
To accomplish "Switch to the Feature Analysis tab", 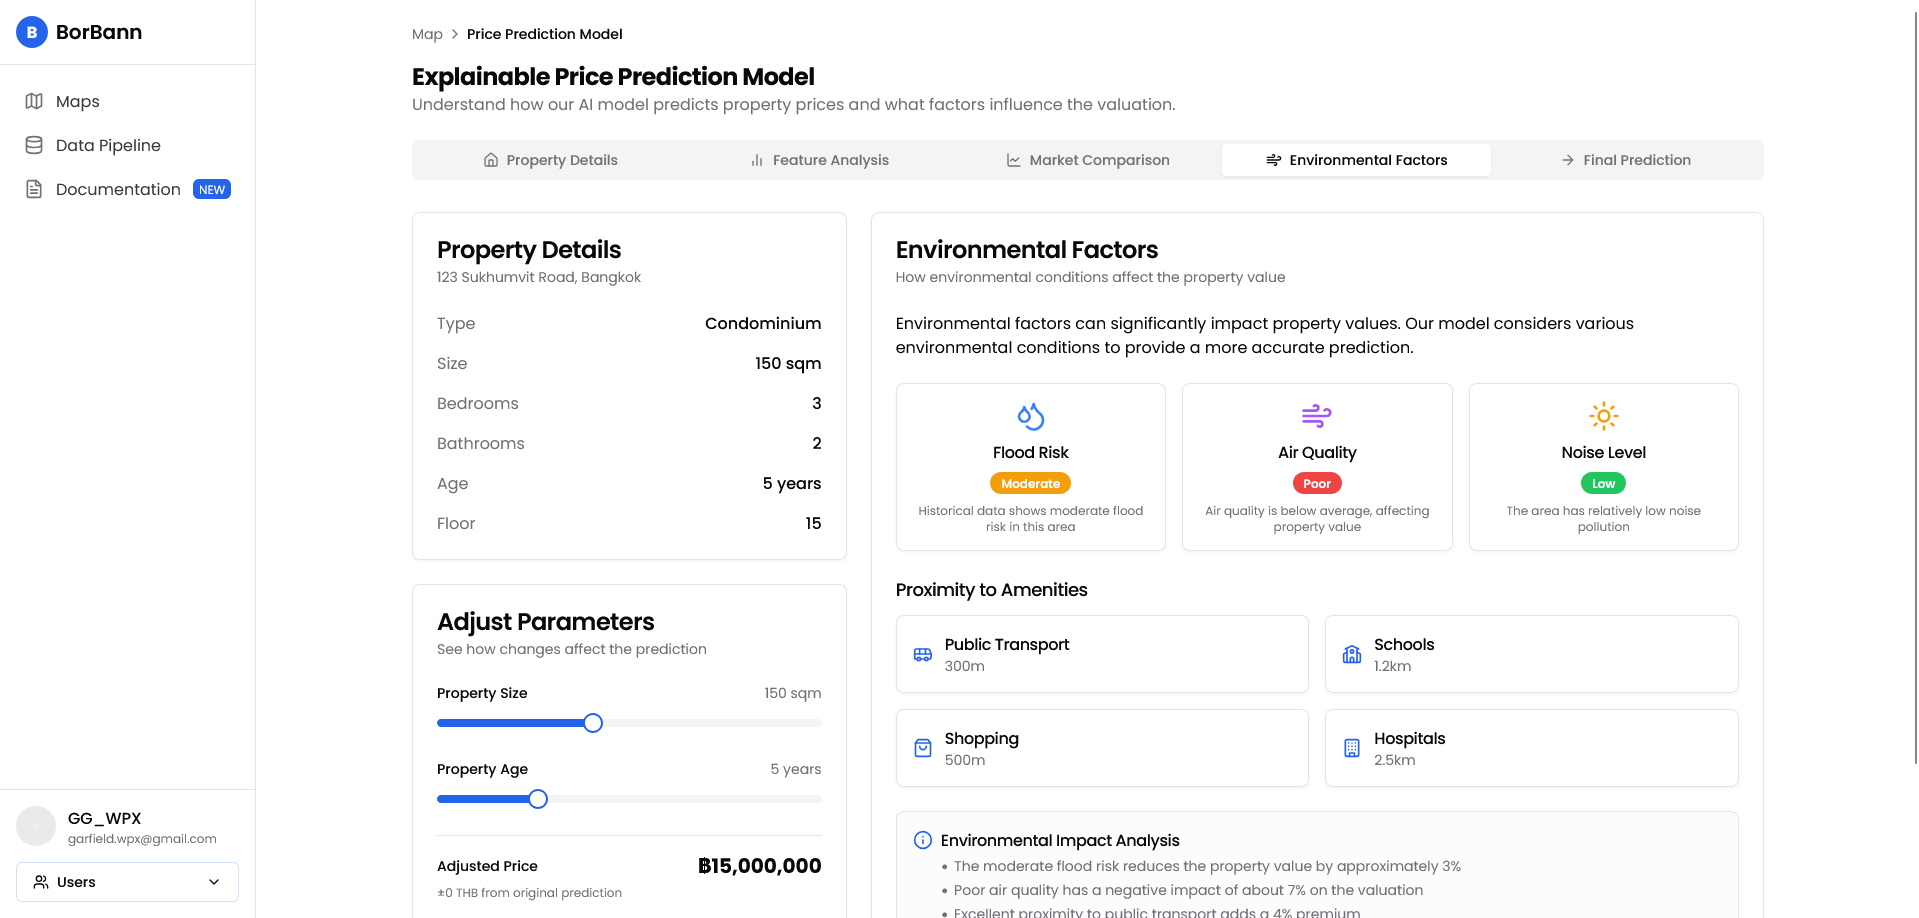I will pyautogui.click(x=819, y=160).
